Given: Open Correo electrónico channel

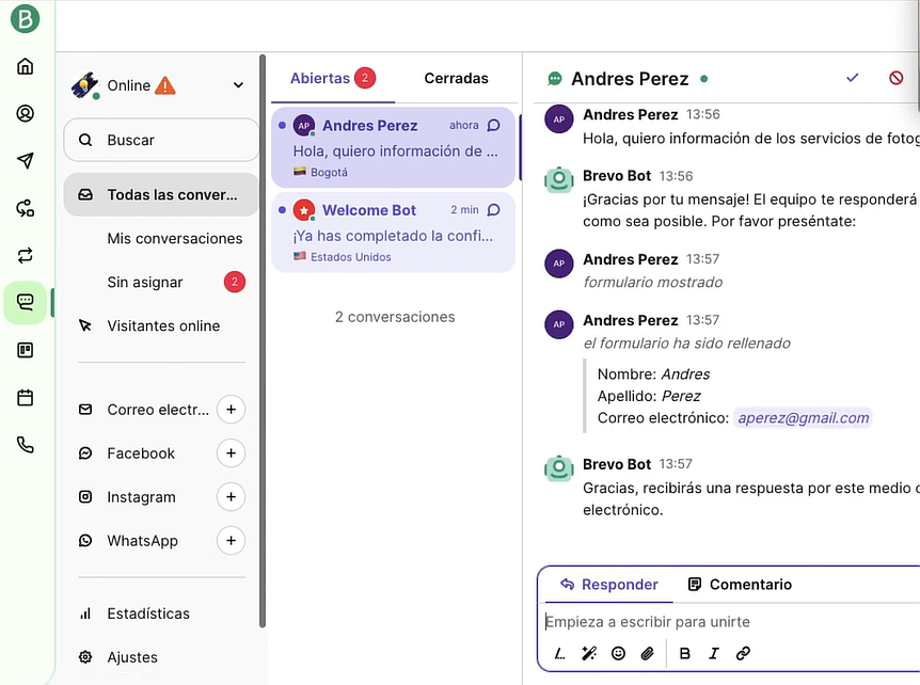Looking at the screenshot, I should (x=144, y=410).
